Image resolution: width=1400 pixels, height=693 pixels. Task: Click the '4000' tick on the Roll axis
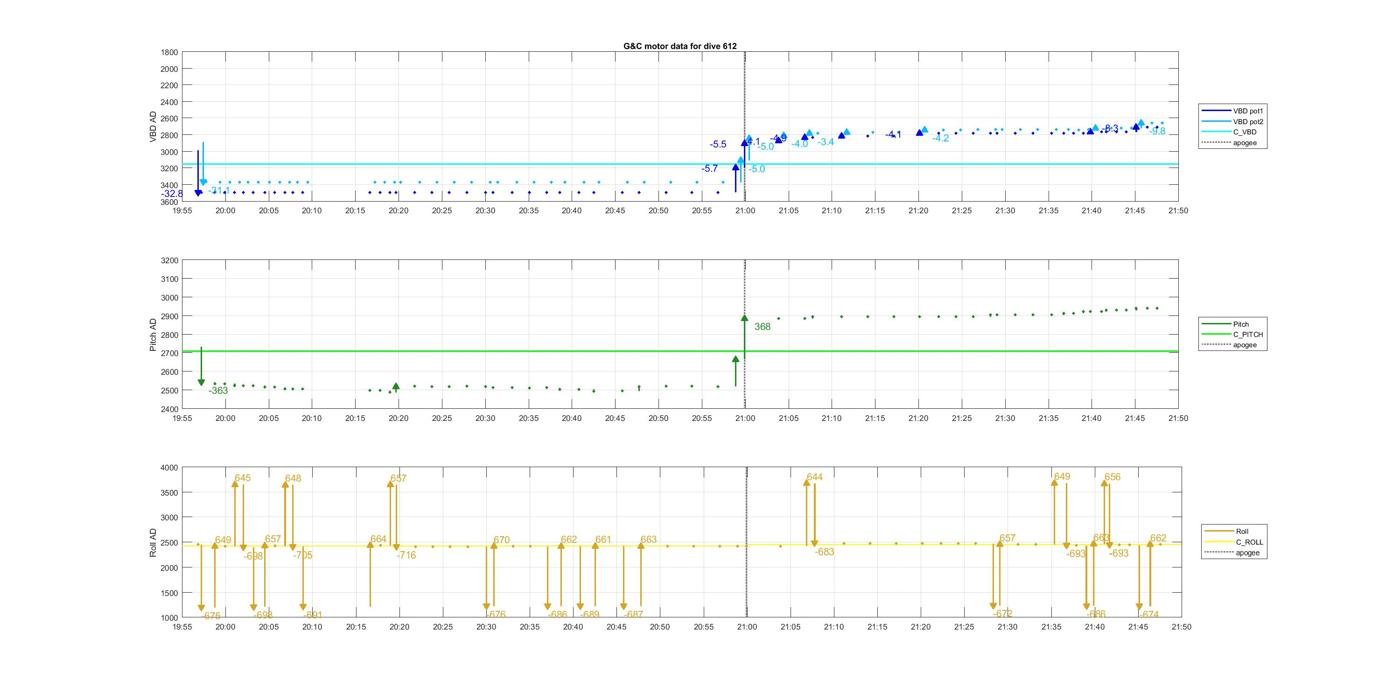pyautogui.click(x=170, y=468)
